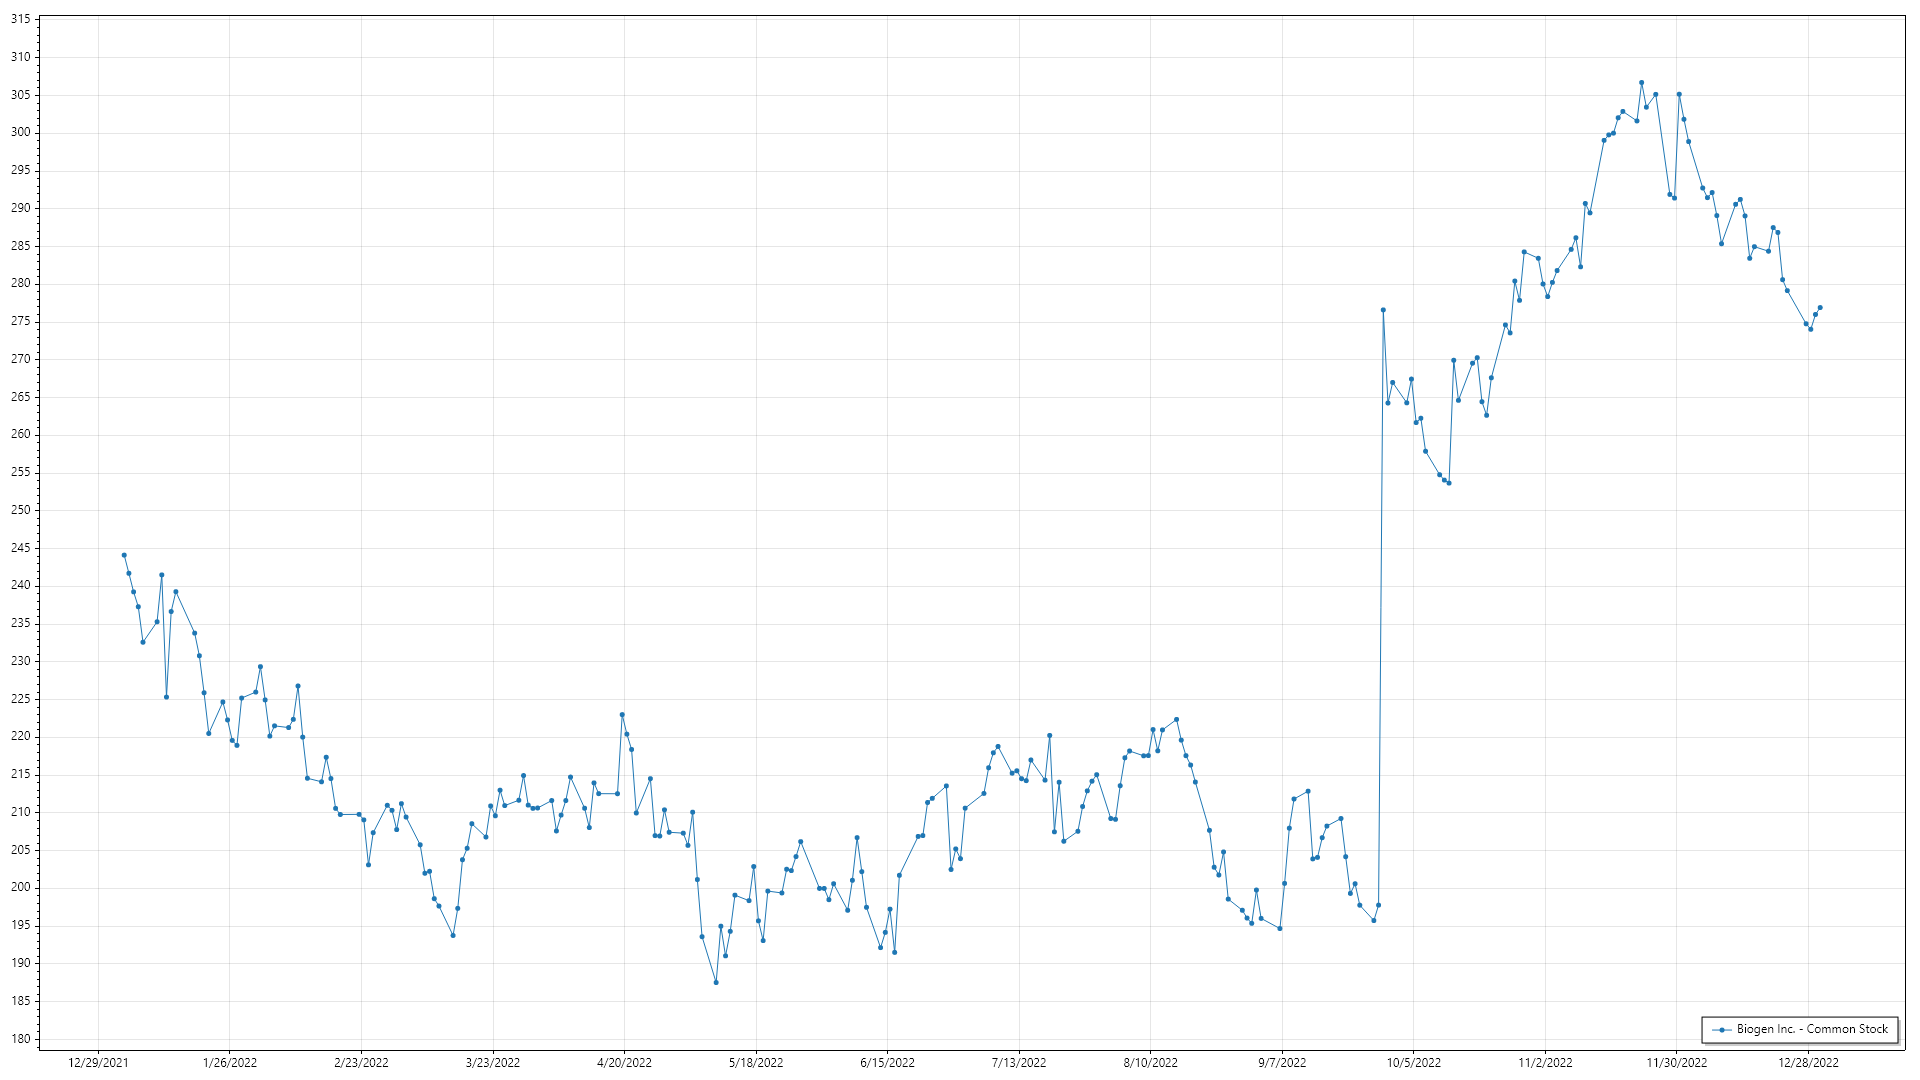
Task: Click the Biogen Inc. legend line marker
Action: (x=1722, y=1029)
